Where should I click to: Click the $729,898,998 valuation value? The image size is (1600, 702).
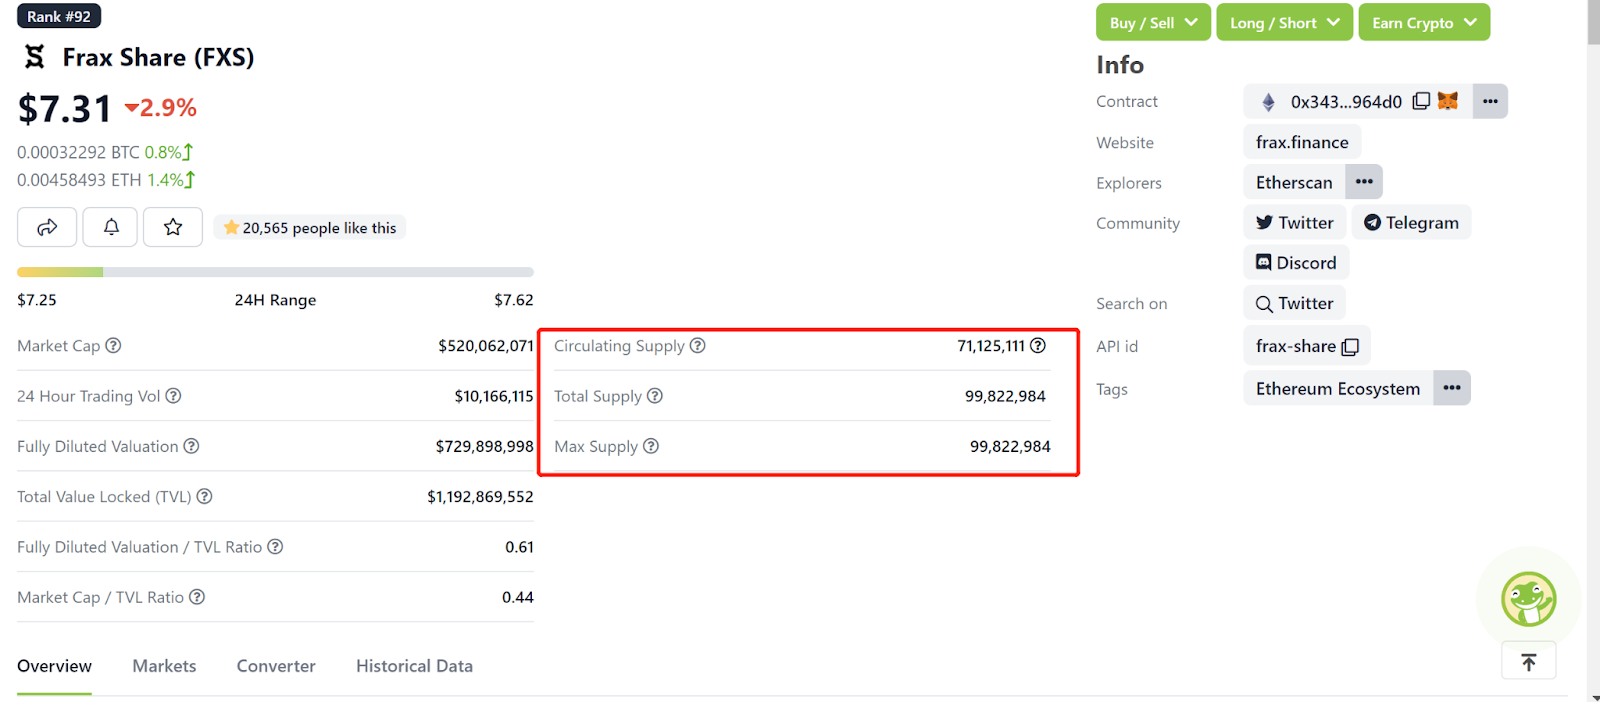click(485, 446)
